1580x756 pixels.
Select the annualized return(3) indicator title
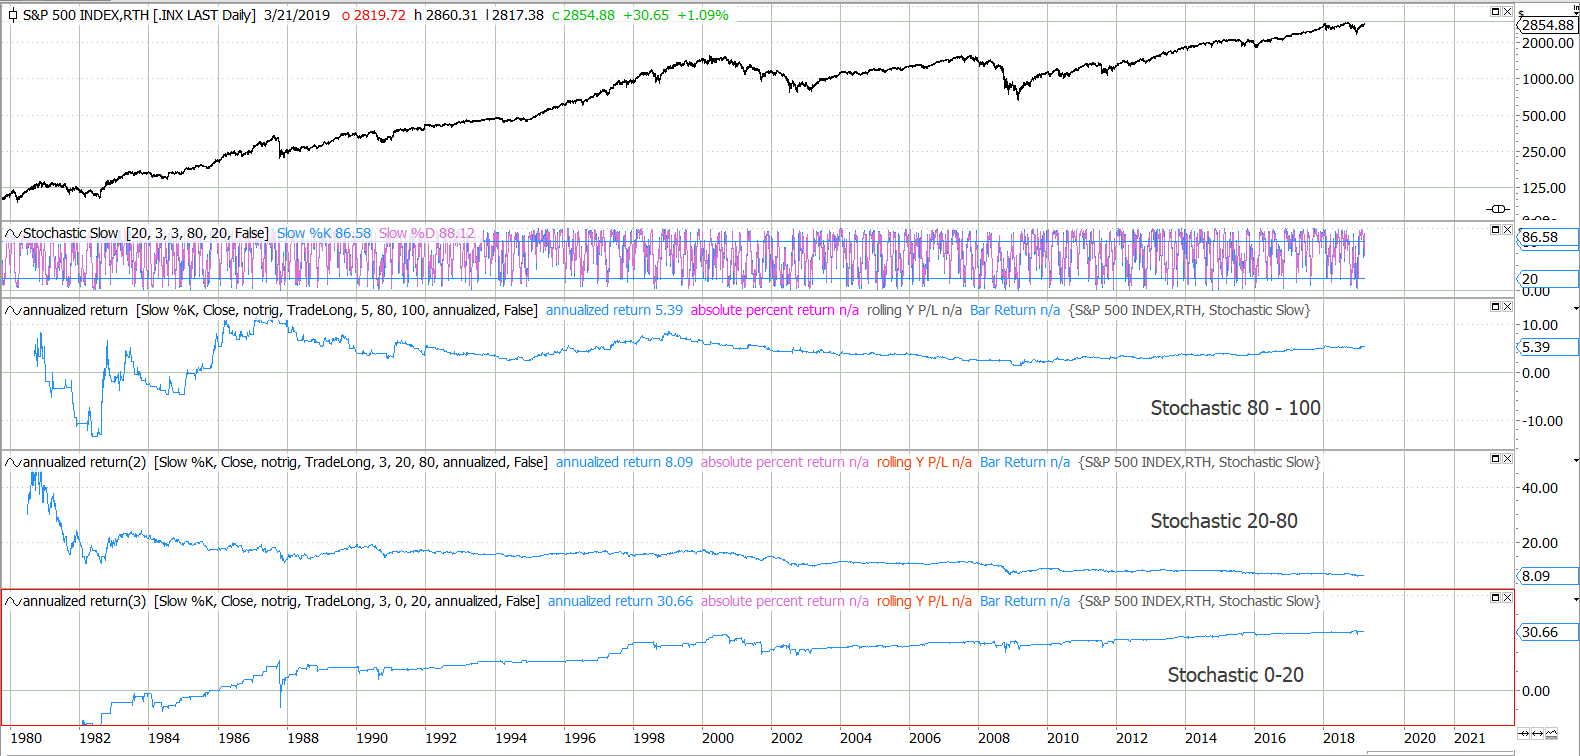[84, 601]
